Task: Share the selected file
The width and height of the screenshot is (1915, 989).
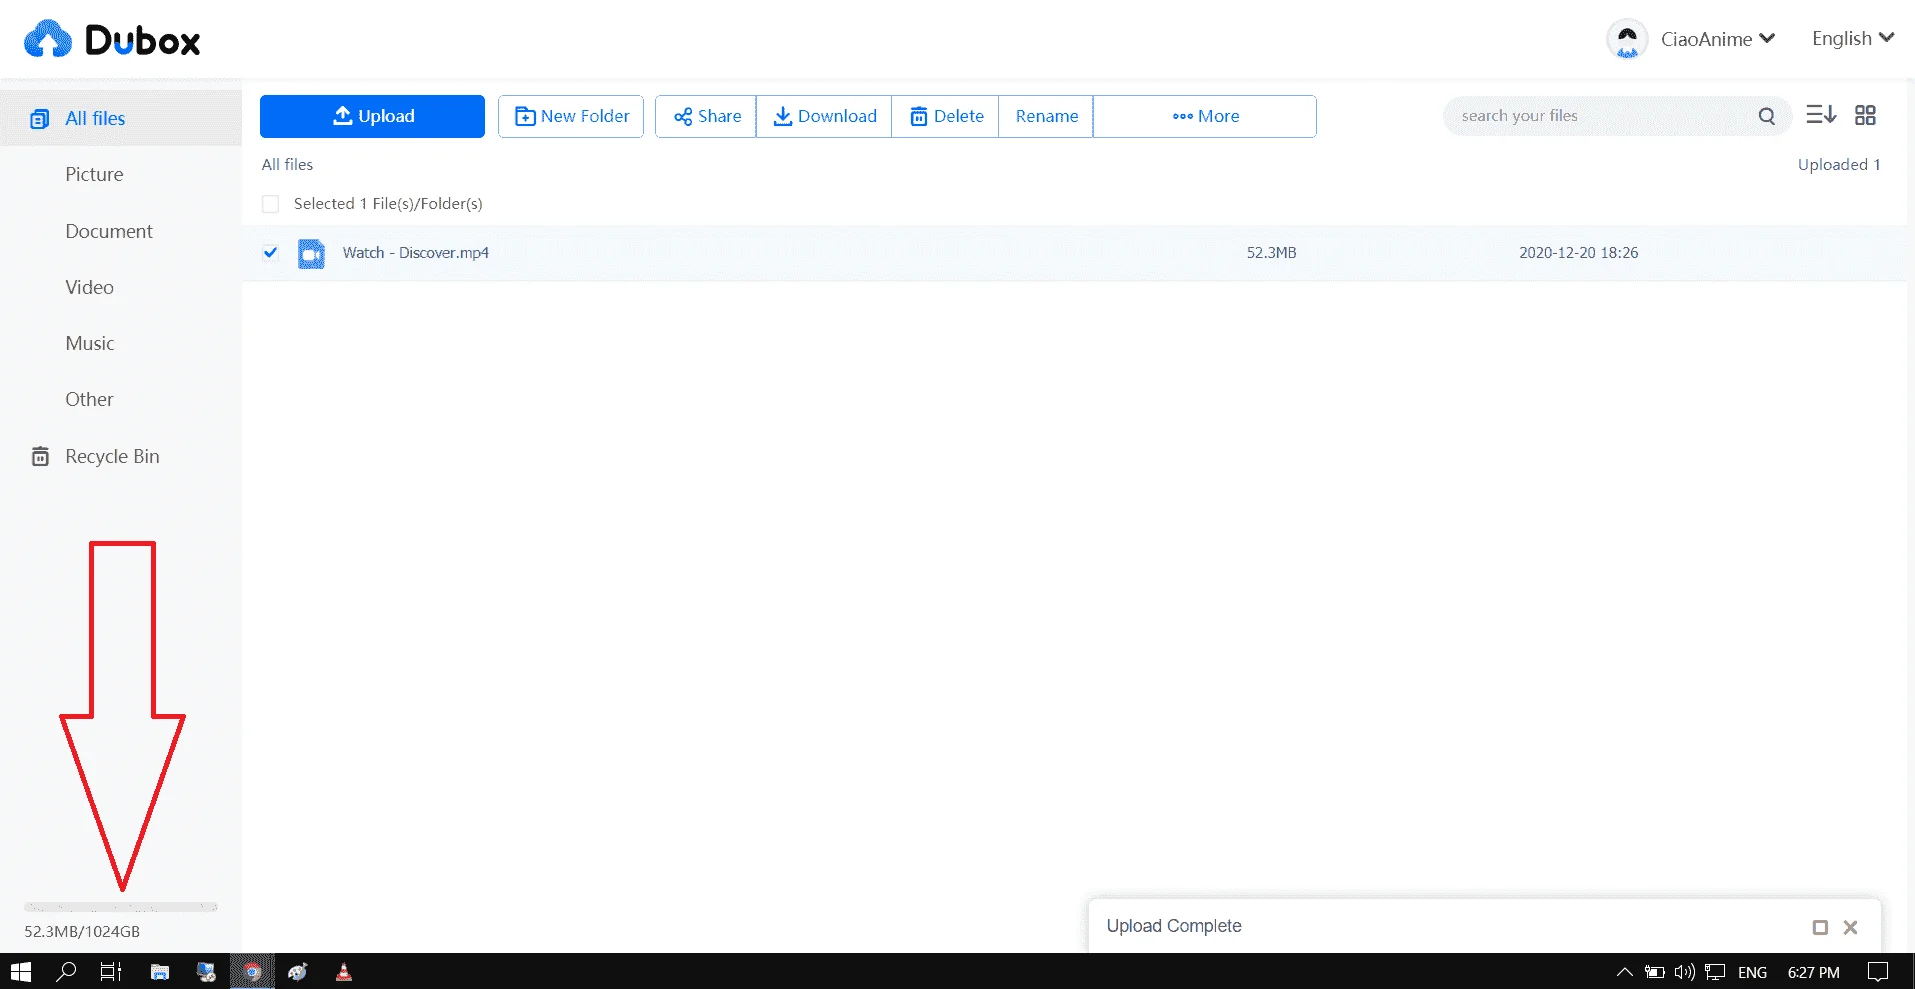Action: point(706,116)
